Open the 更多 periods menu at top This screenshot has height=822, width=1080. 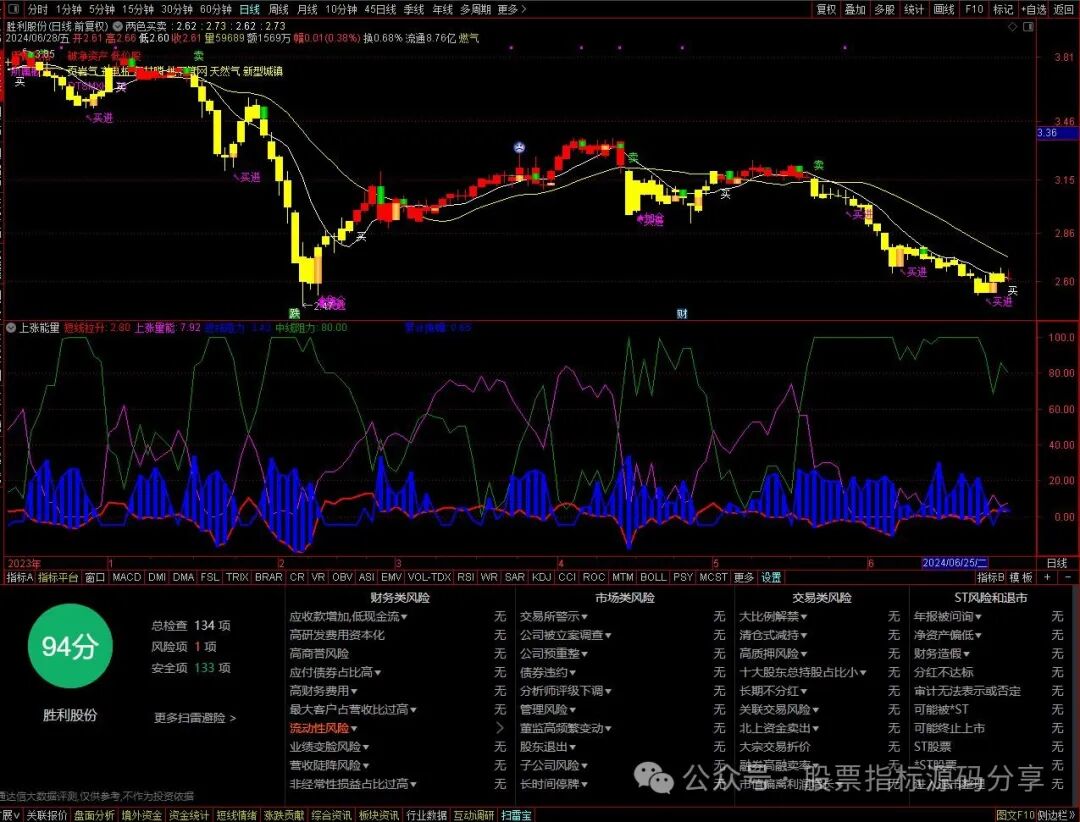pyautogui.click(x=512, y=9)
